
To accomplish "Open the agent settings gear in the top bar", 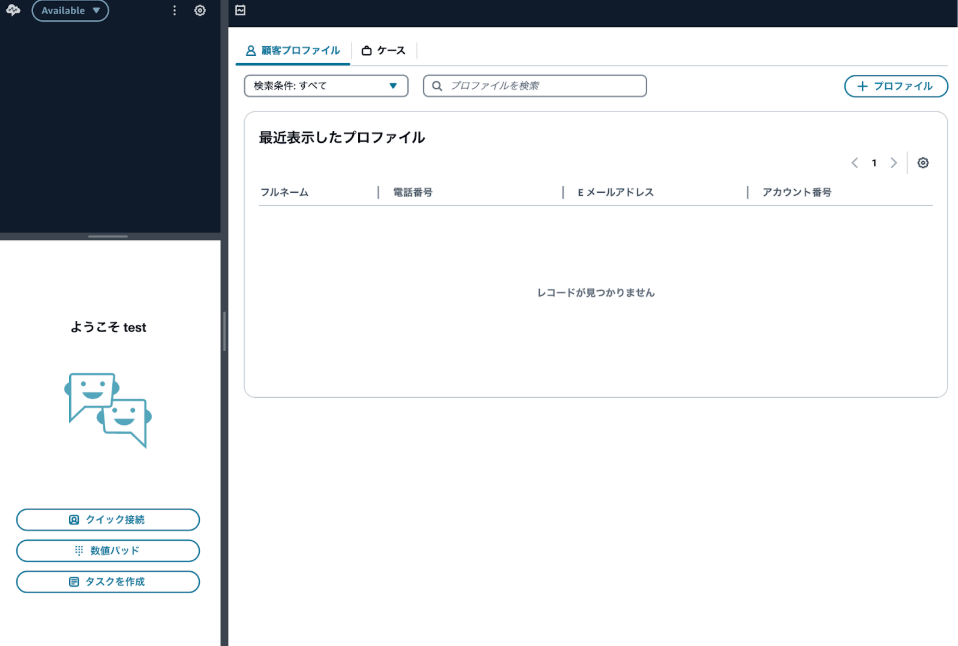I will (199, 10).
